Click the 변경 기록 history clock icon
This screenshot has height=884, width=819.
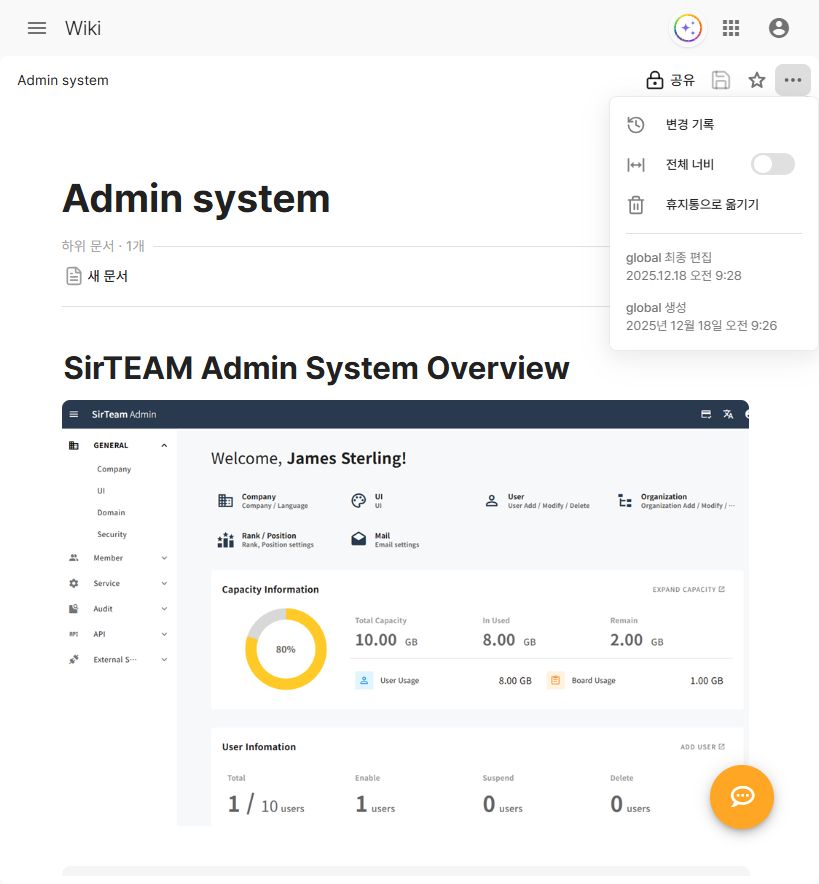636,125
